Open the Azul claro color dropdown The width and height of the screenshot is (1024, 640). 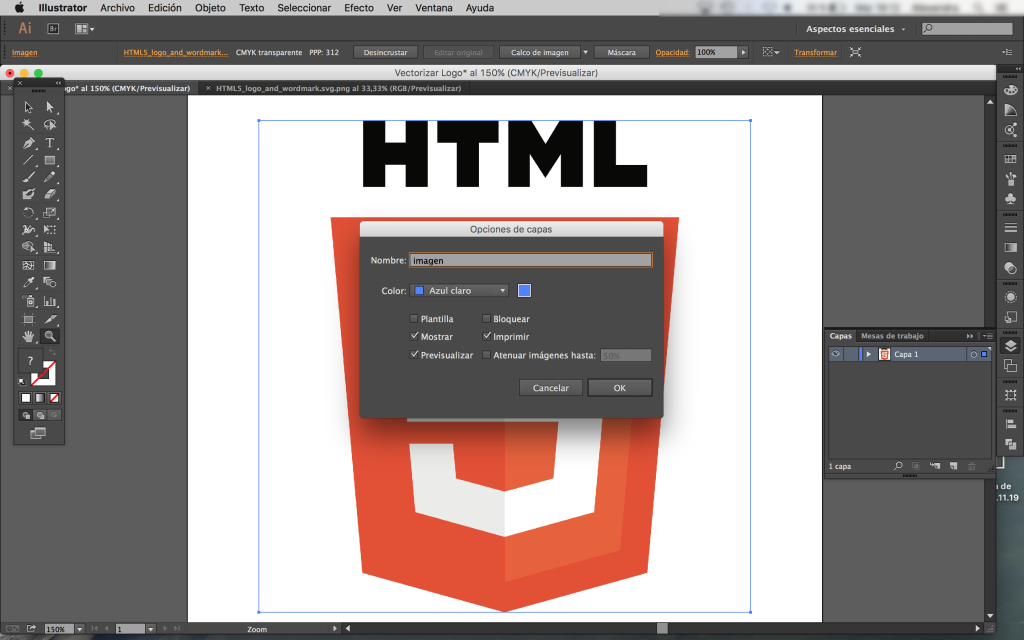(459, 291)
